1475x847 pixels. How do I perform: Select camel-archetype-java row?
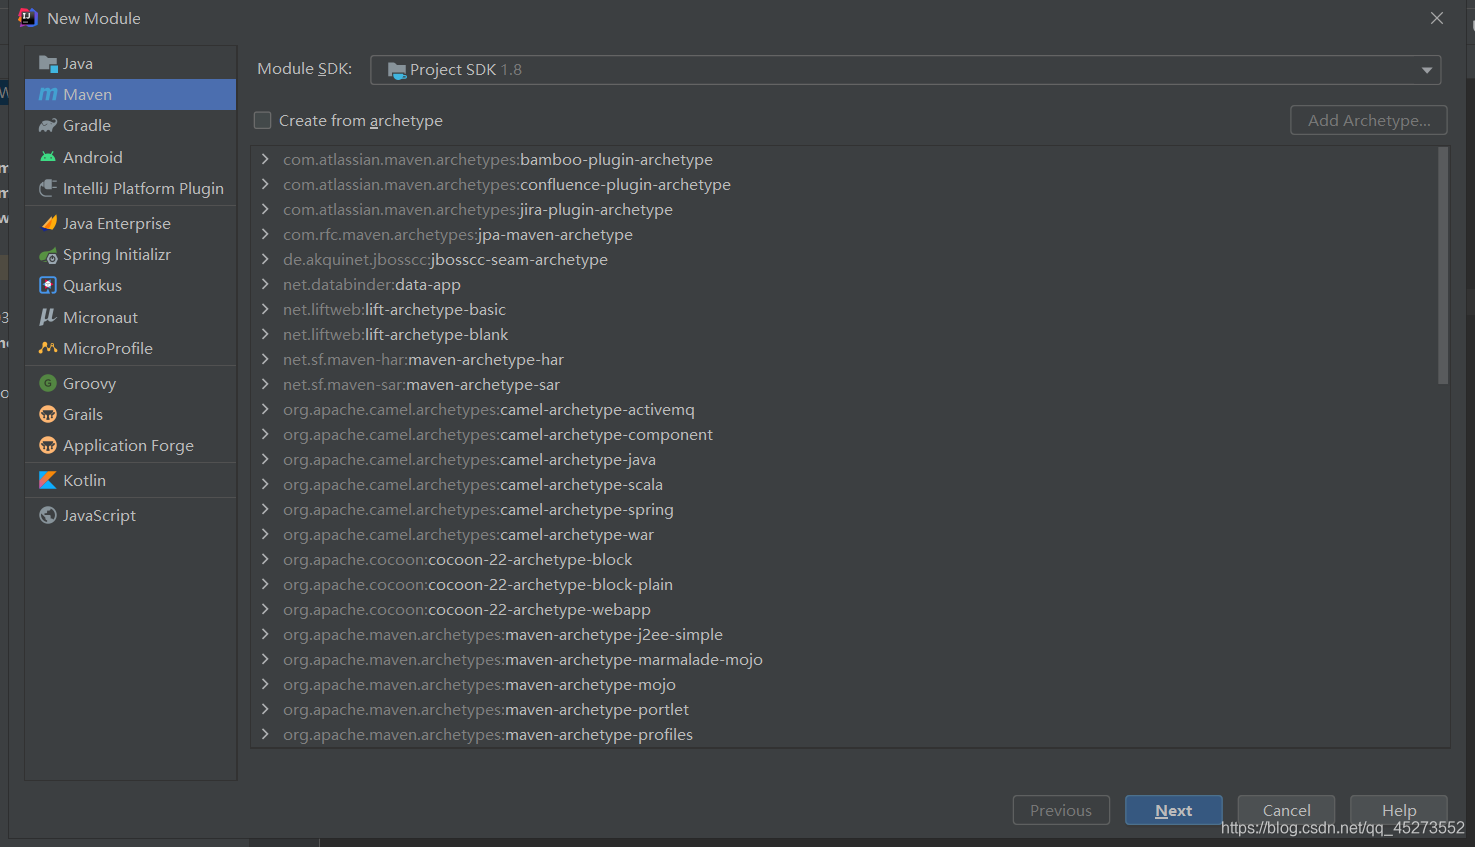click(843, 459)
